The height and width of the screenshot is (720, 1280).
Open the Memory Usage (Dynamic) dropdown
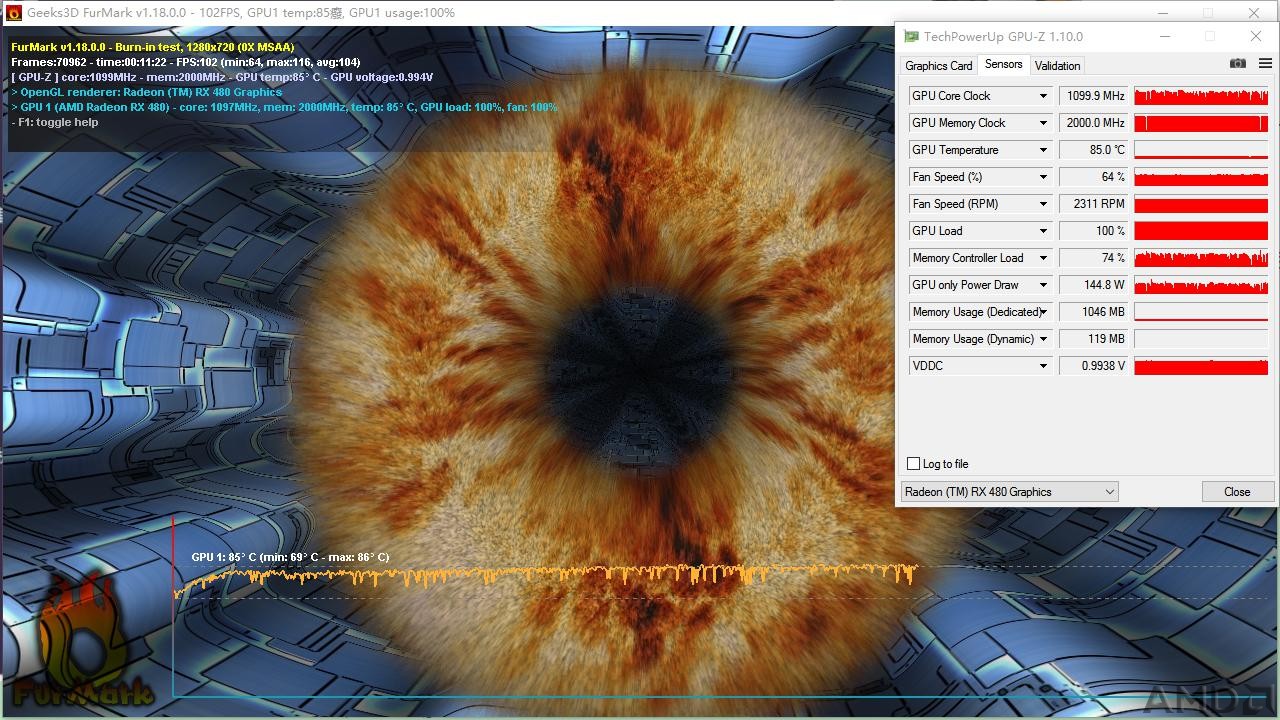click(x=1043, y=339)
